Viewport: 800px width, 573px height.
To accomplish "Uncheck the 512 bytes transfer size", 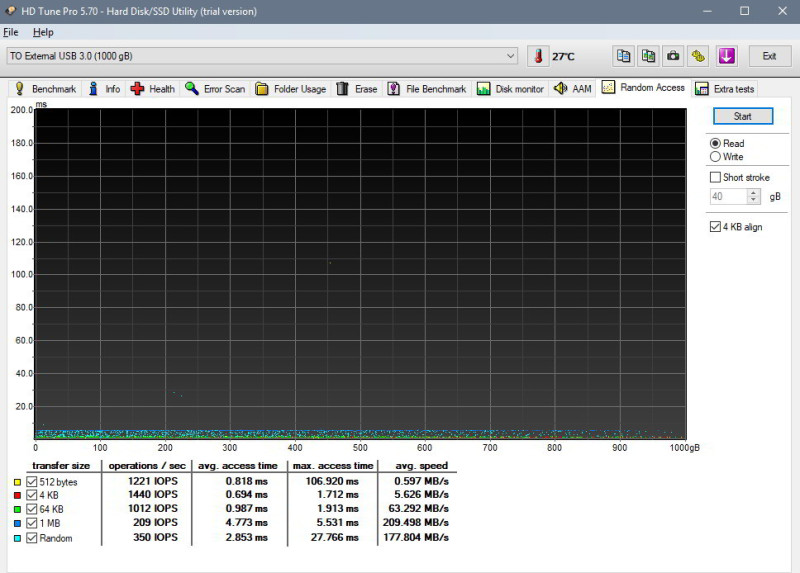I will click(32, 482).
